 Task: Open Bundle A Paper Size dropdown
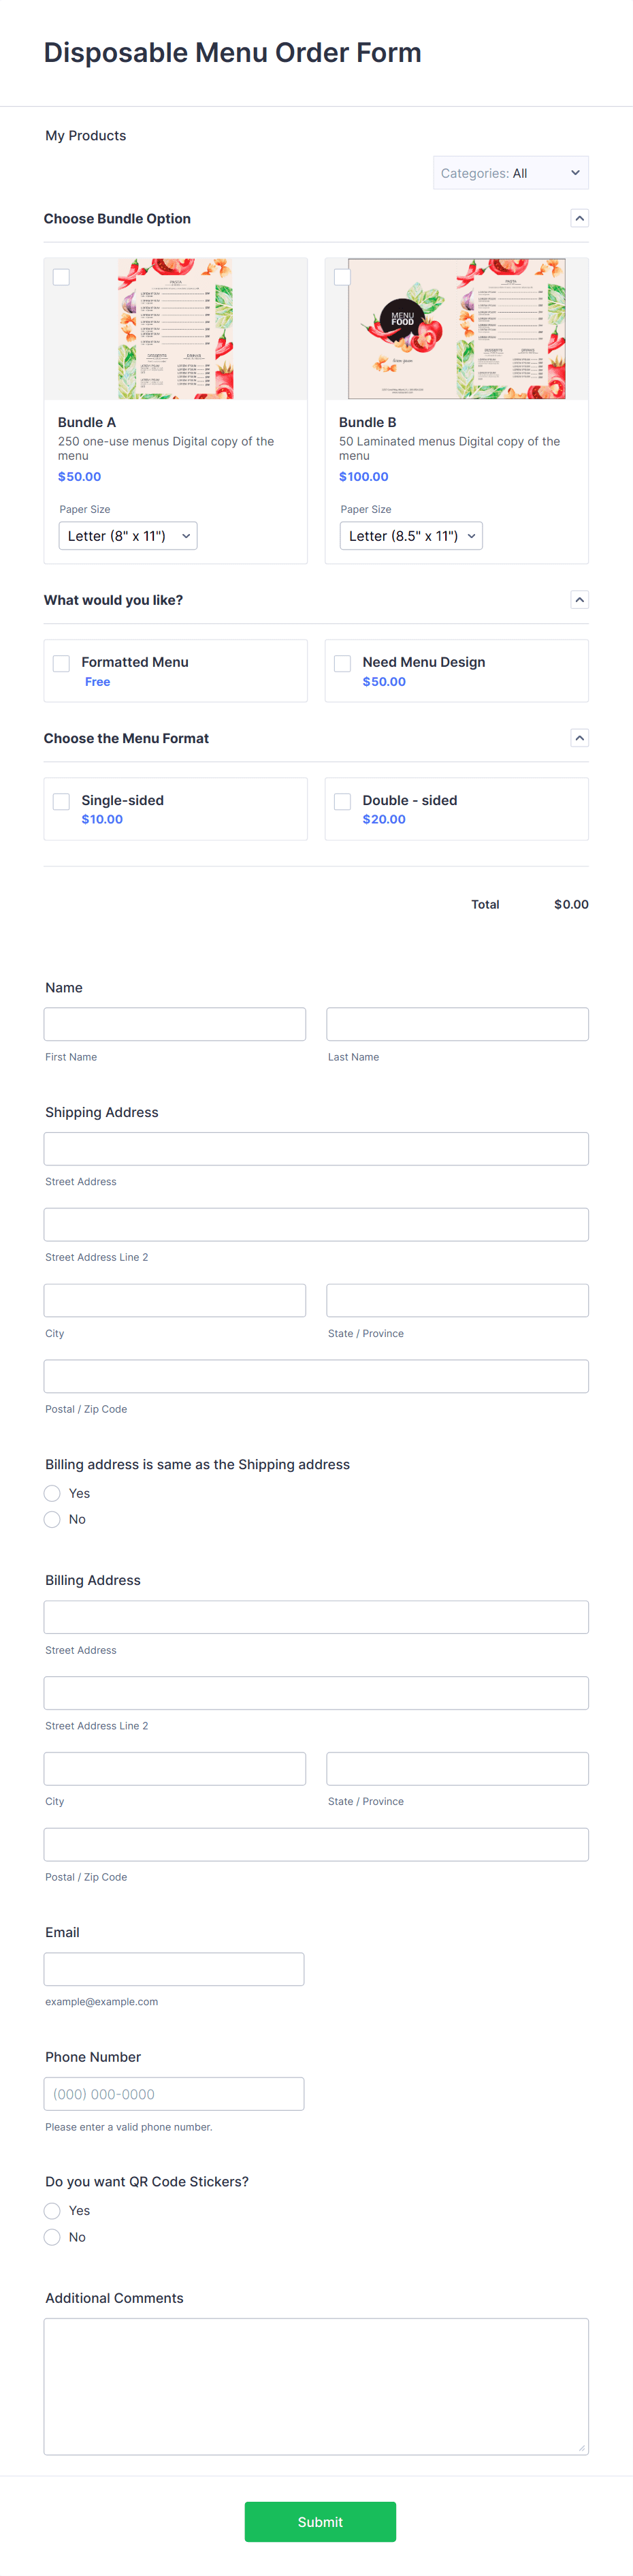tap(127, 535)
